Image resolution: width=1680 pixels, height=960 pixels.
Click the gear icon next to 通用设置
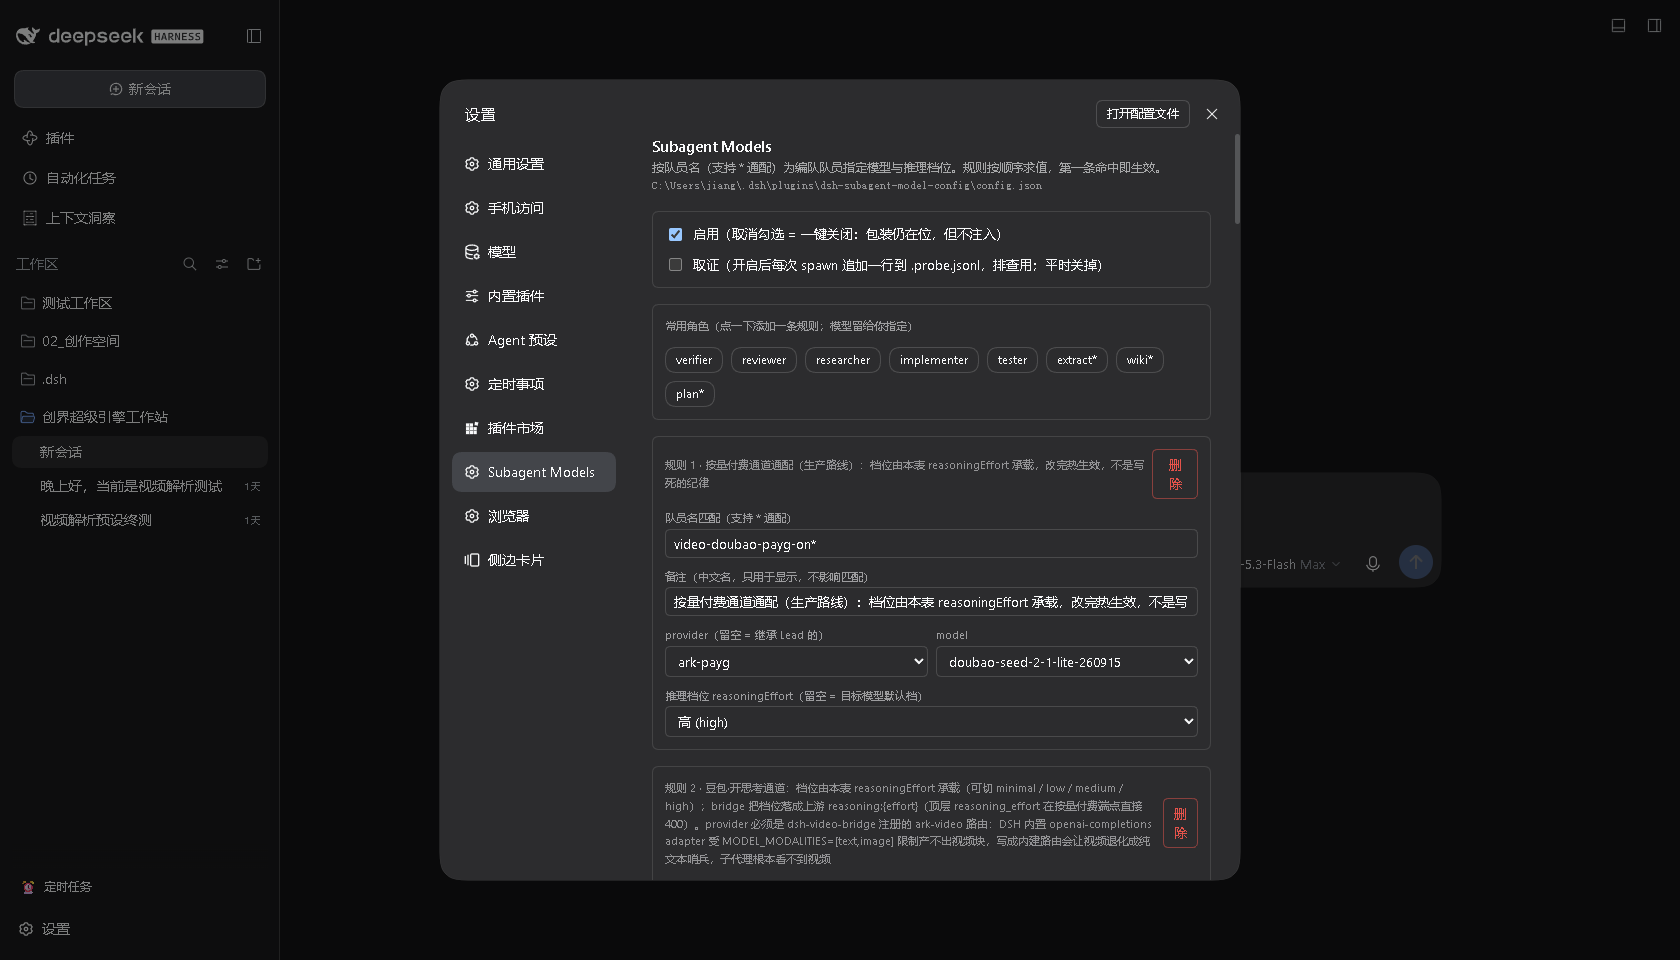coord(472,164)
